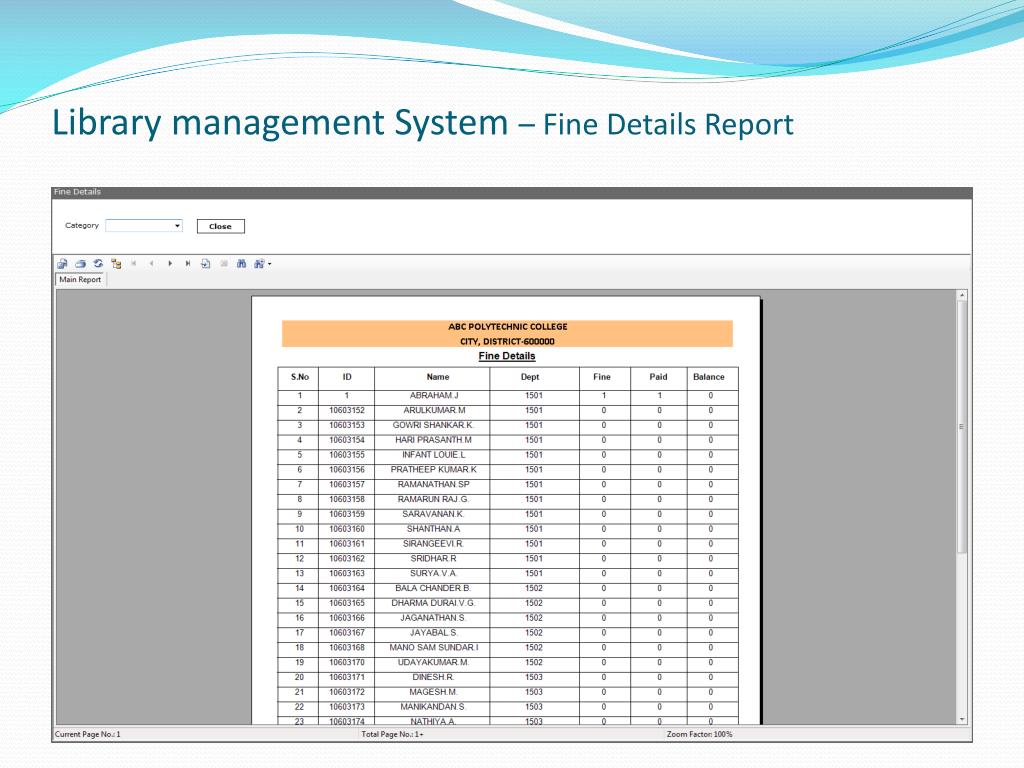Click the Go To Page icon

point(205,264)
